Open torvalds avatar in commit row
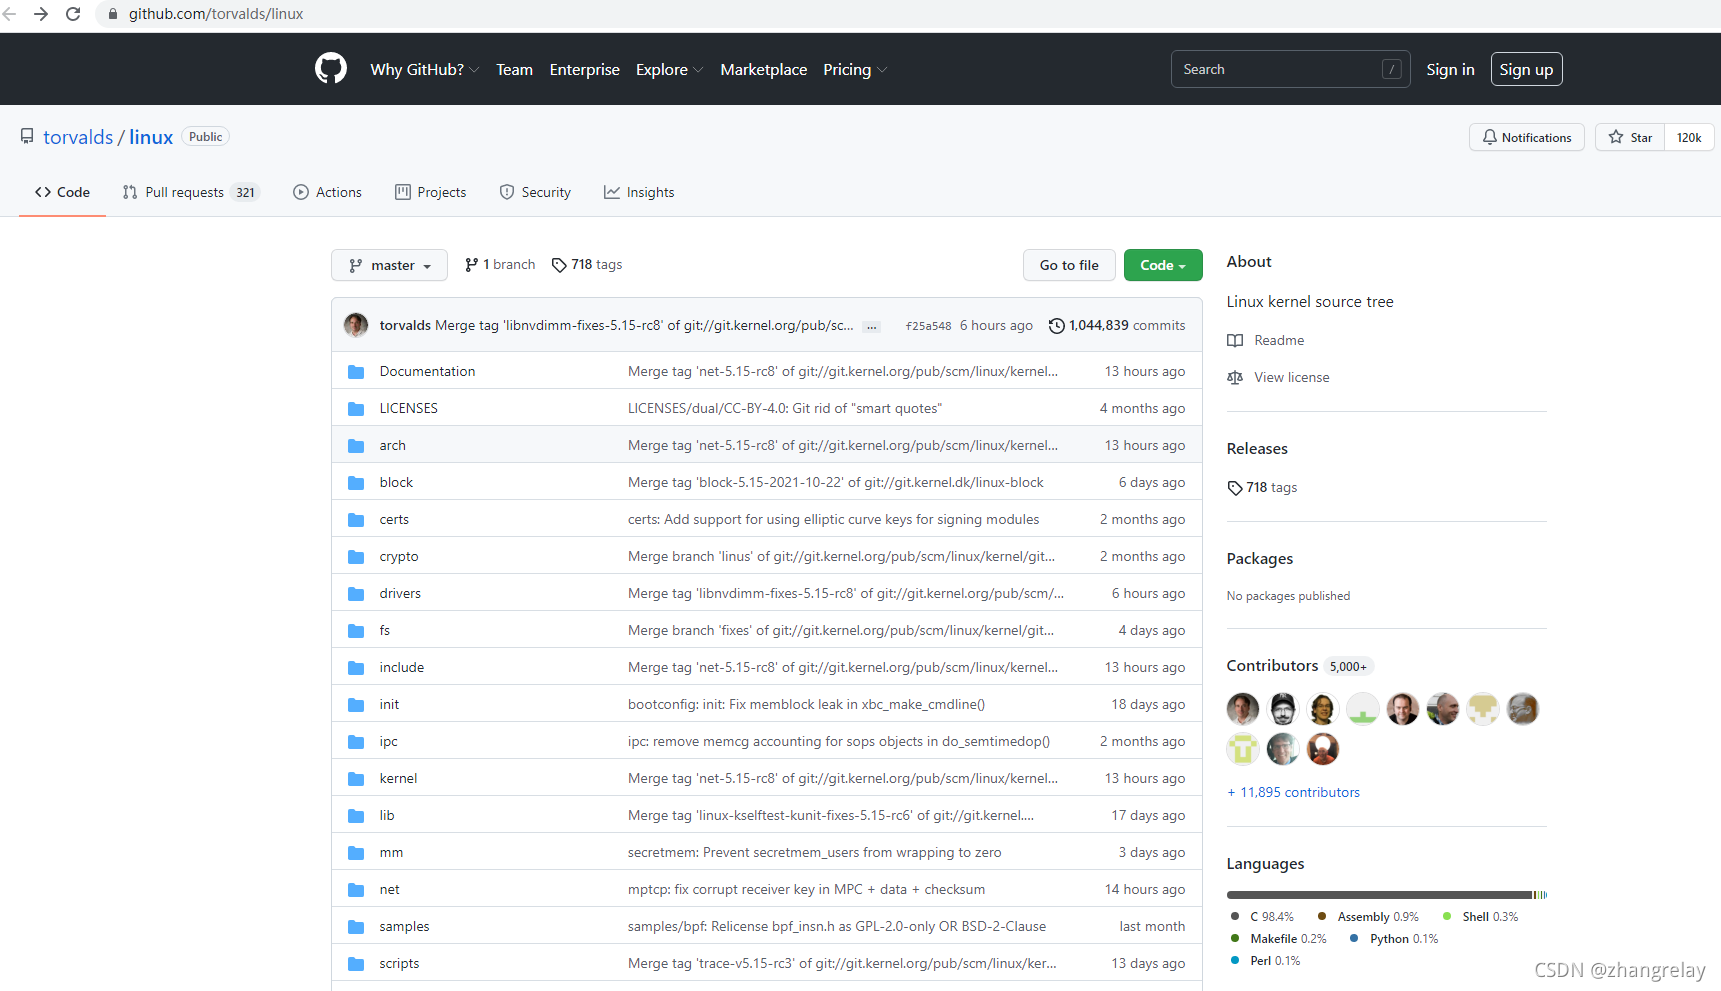 point(356,325)
